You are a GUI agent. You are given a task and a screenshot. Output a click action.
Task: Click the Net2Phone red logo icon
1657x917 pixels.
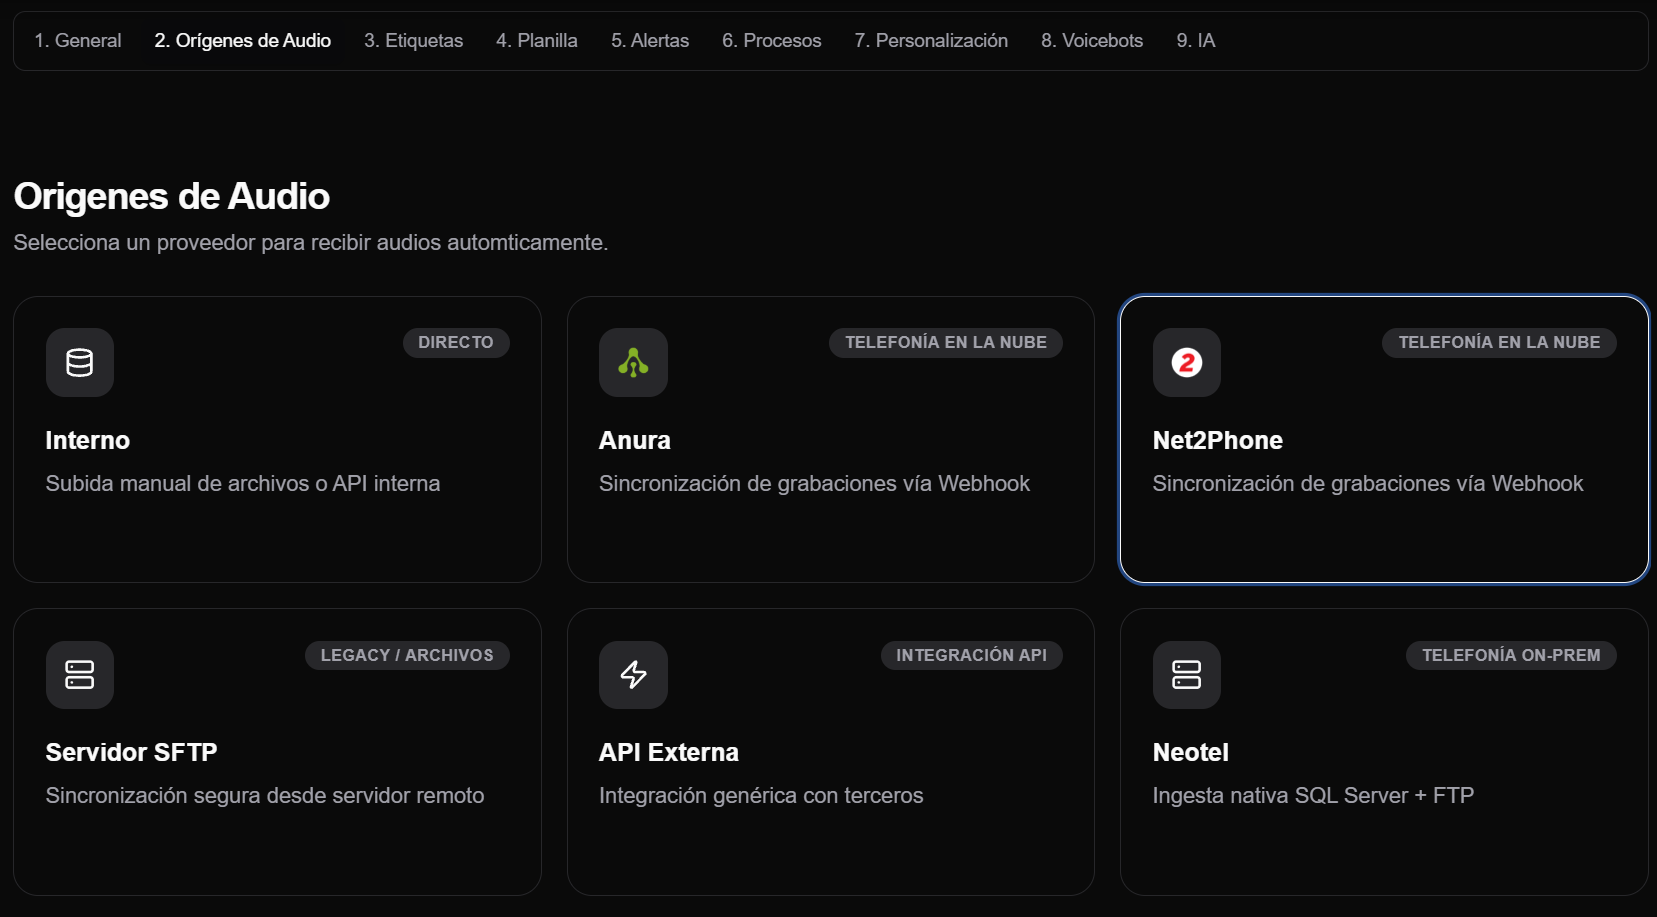(1187, 362)
